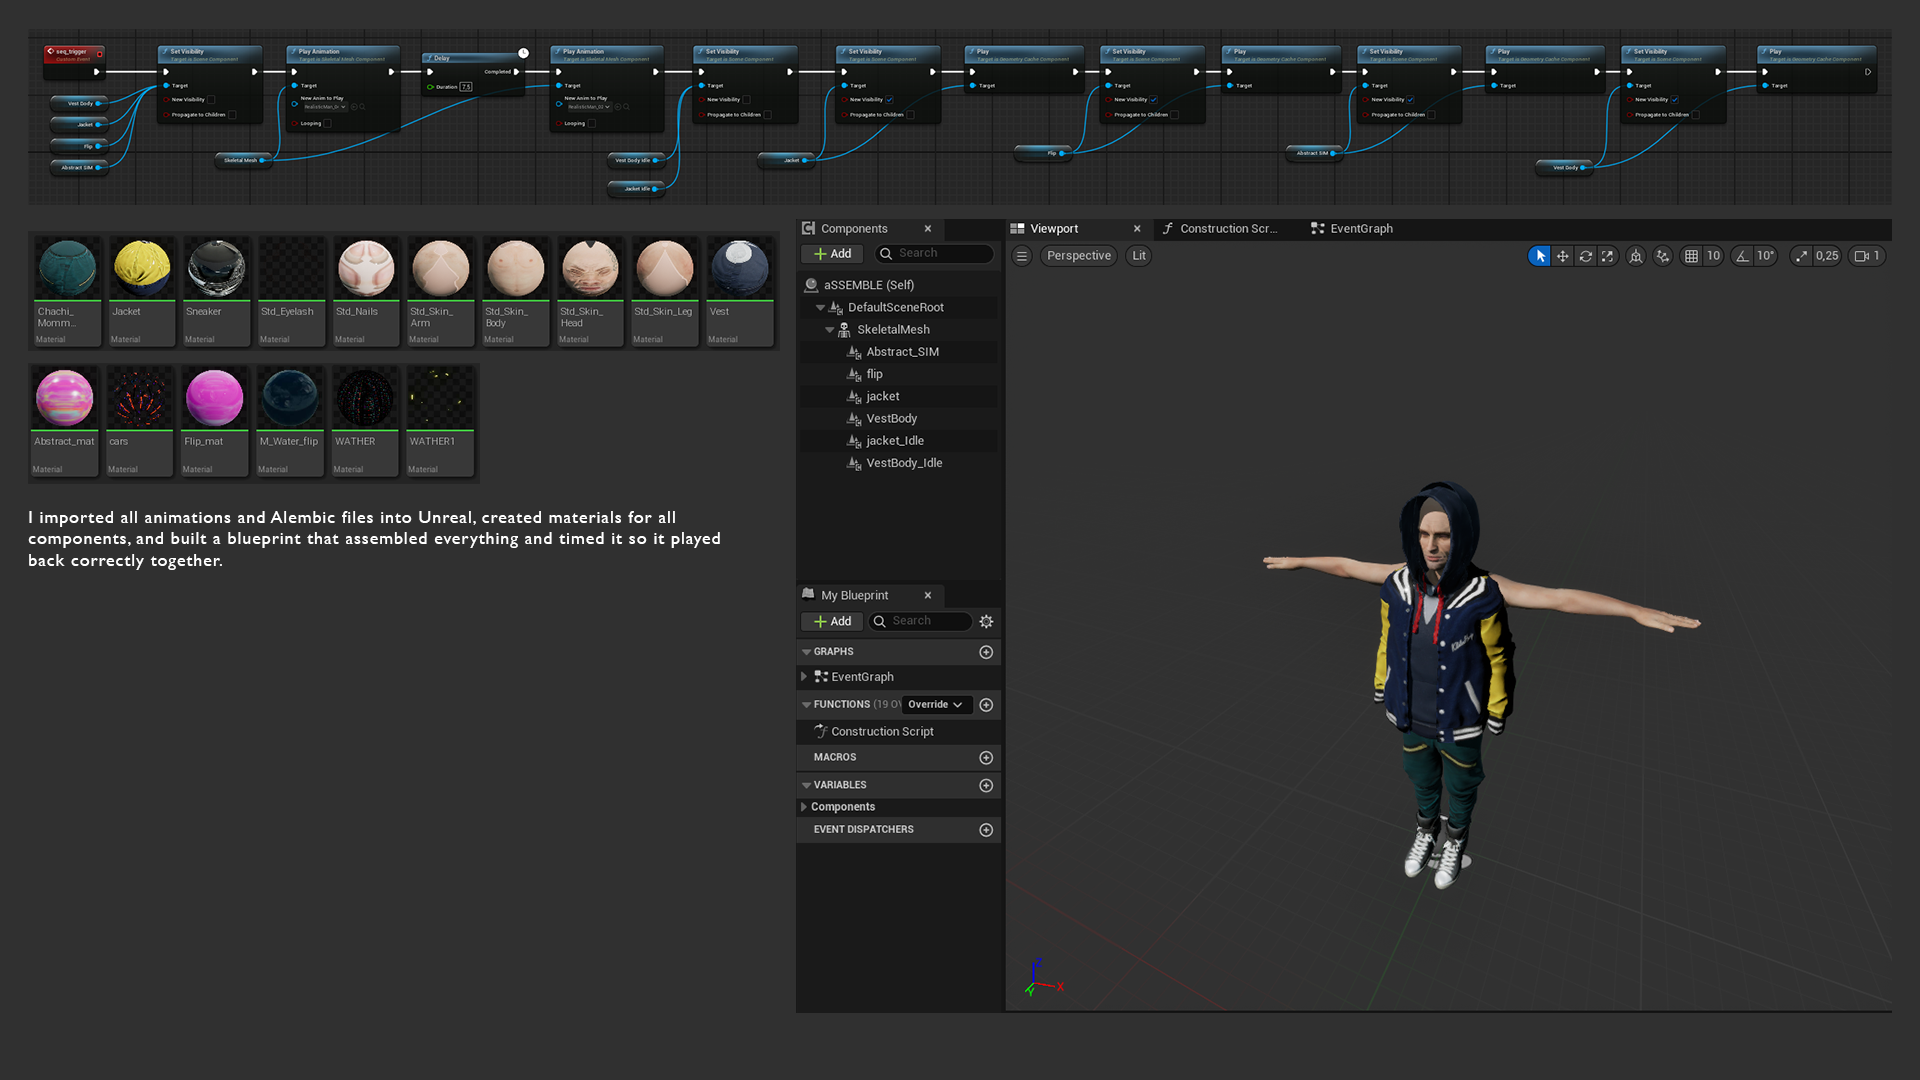This screenshot has height=1080, width=1920.
Task: Toggle Propagate to Children on first Set Visibility node
Action: tap(232, 115)
